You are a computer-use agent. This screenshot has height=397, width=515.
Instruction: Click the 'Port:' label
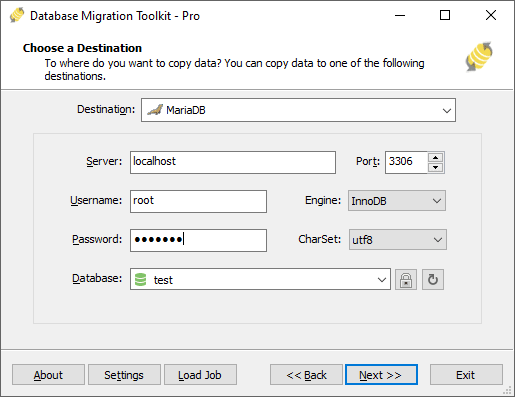tap(368, 161)
